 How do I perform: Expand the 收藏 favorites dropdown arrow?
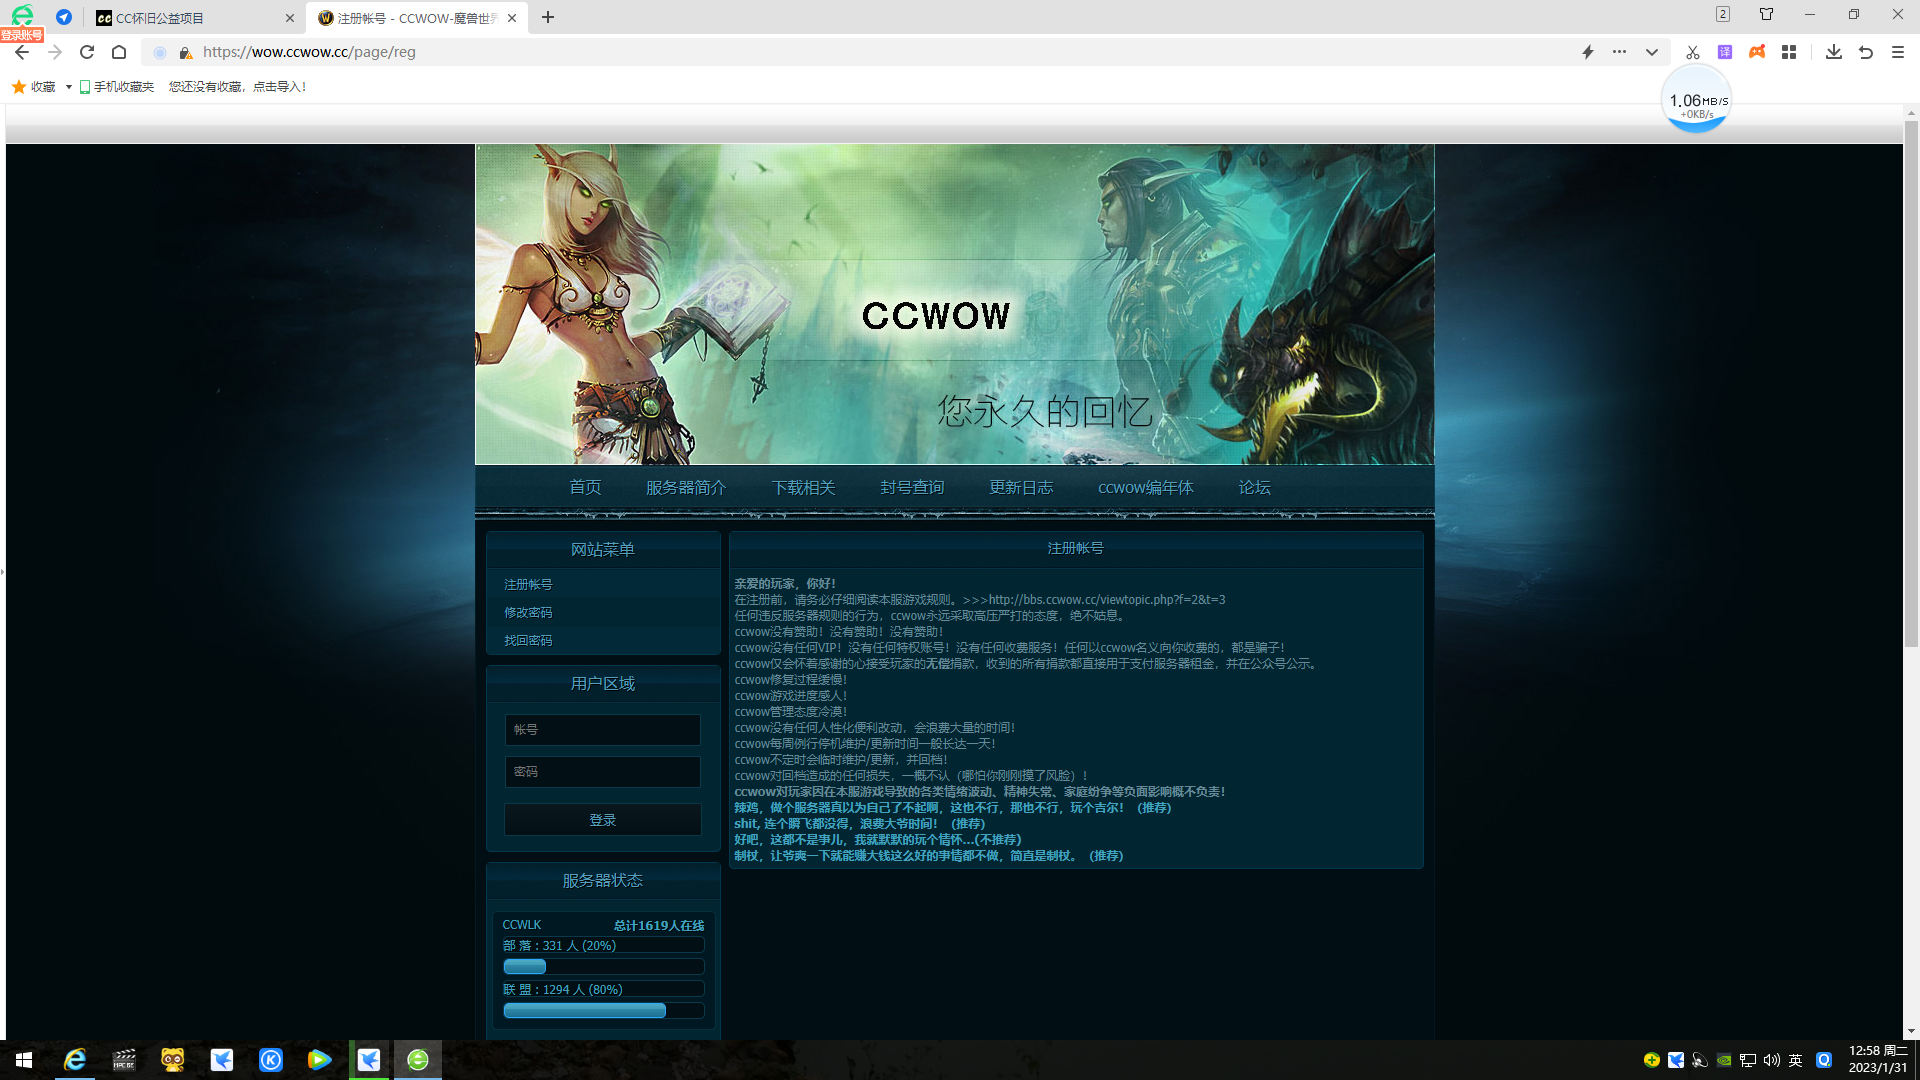(x=68, y=87)
